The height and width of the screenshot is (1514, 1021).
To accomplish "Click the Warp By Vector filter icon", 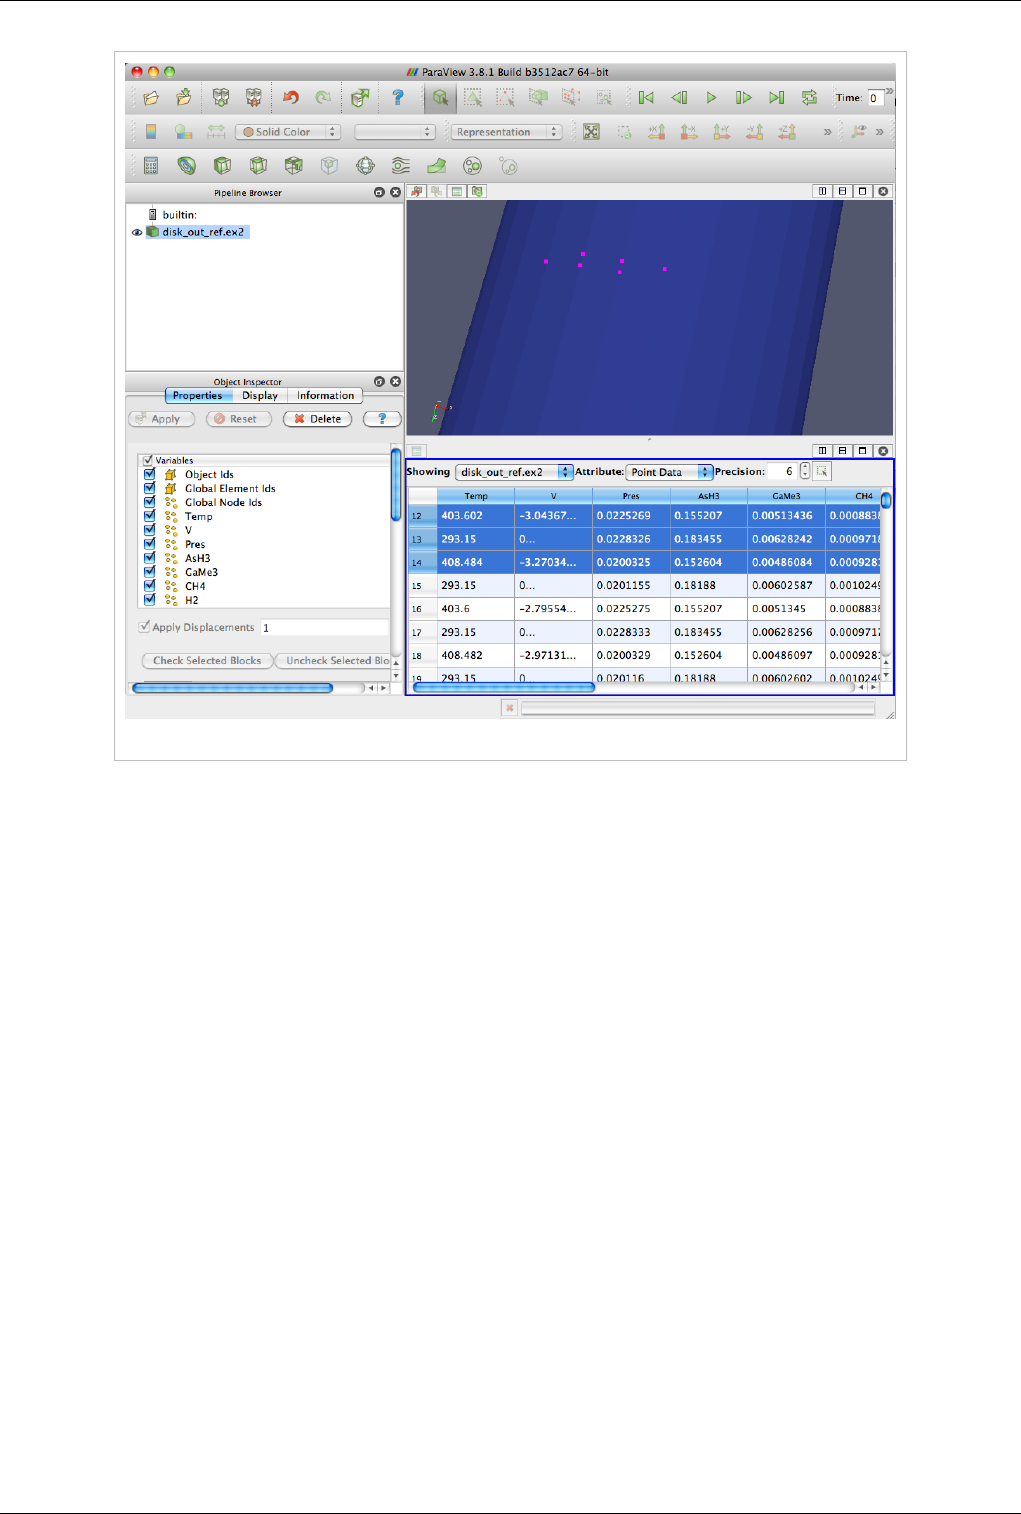I will (x=437, y=166).
